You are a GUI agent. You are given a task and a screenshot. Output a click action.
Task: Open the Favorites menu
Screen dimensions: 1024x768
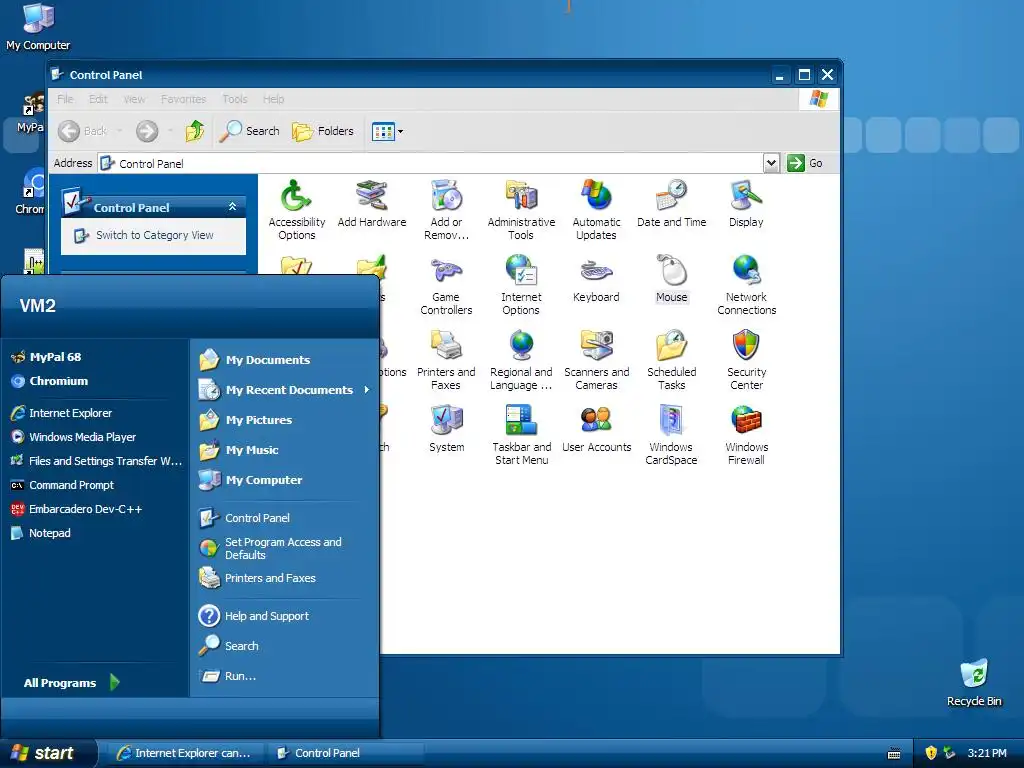click(x=184, y=99)
